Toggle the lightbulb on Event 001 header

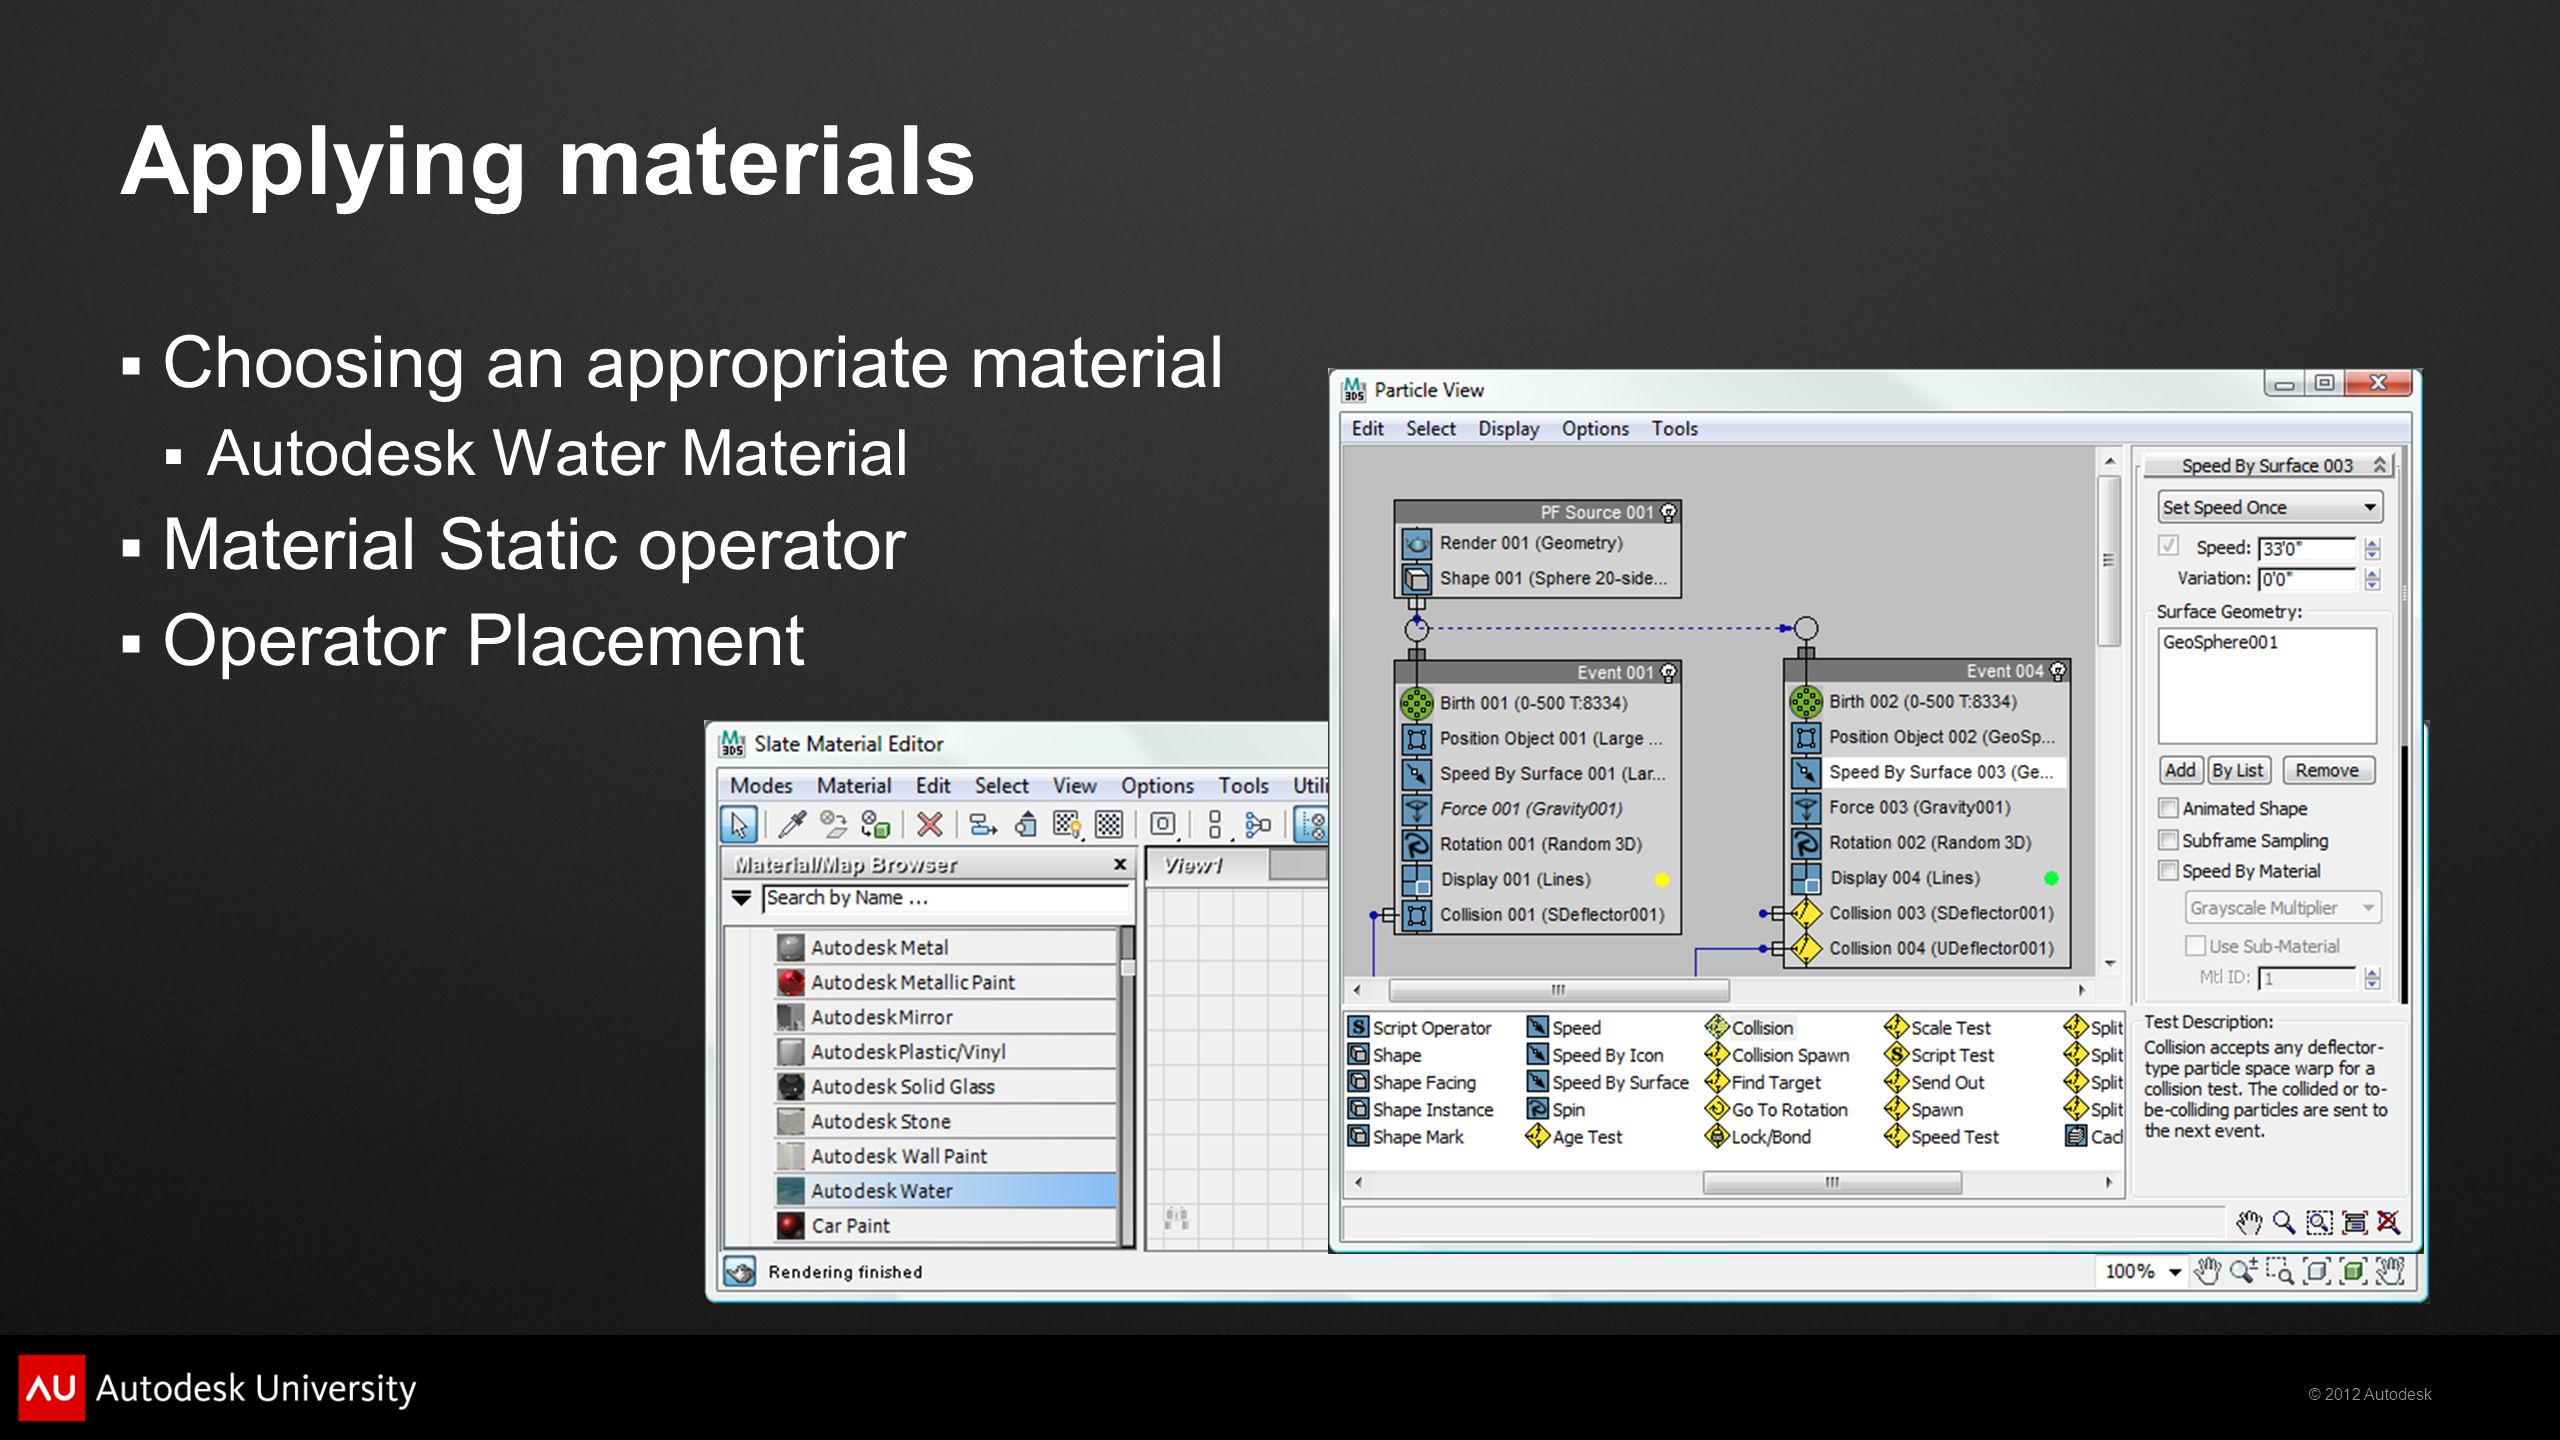[x=1668, y=673]
